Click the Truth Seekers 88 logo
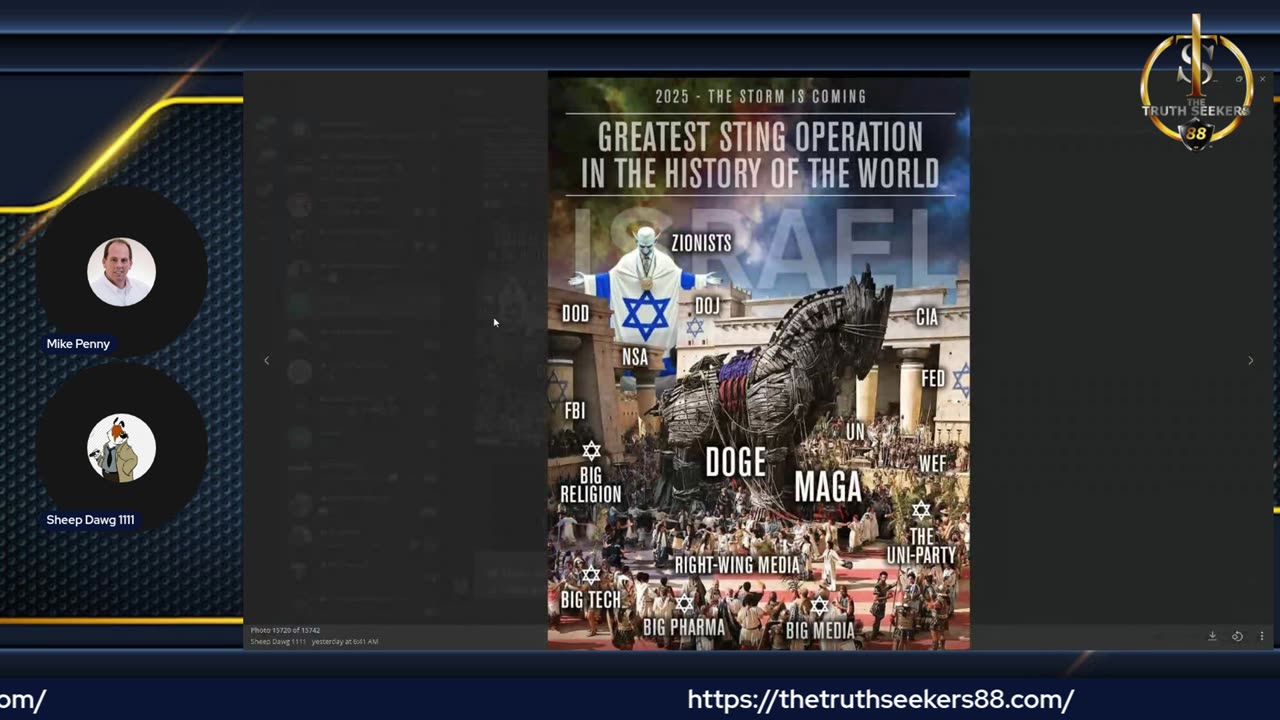 point(1196,85)
